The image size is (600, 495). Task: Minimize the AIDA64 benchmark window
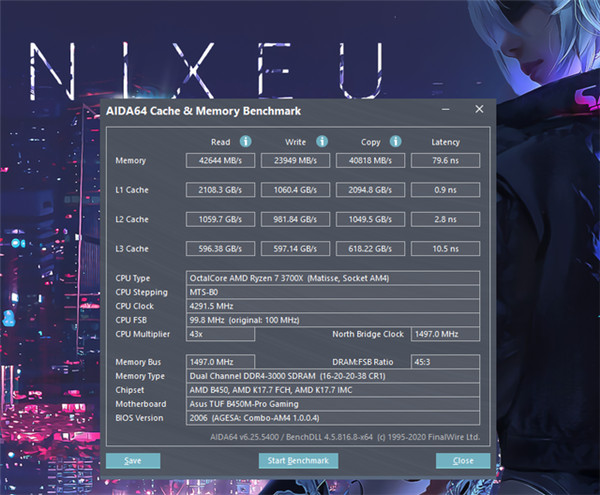pos(455,109)
